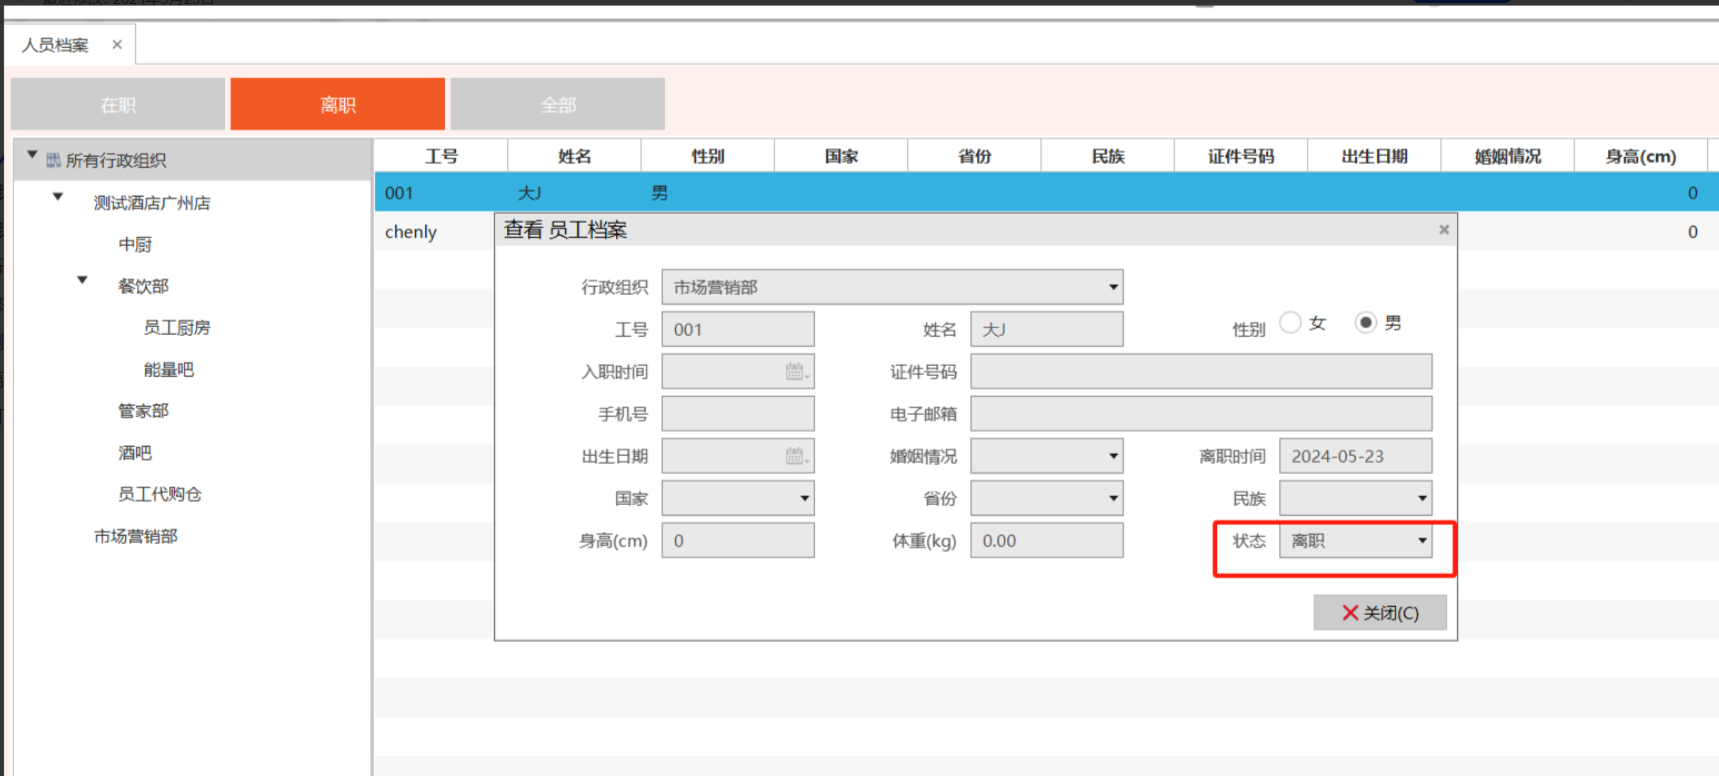The image size is (1719, 776).
Task: Switch to the 在职 tab
Action: point(118,105)
